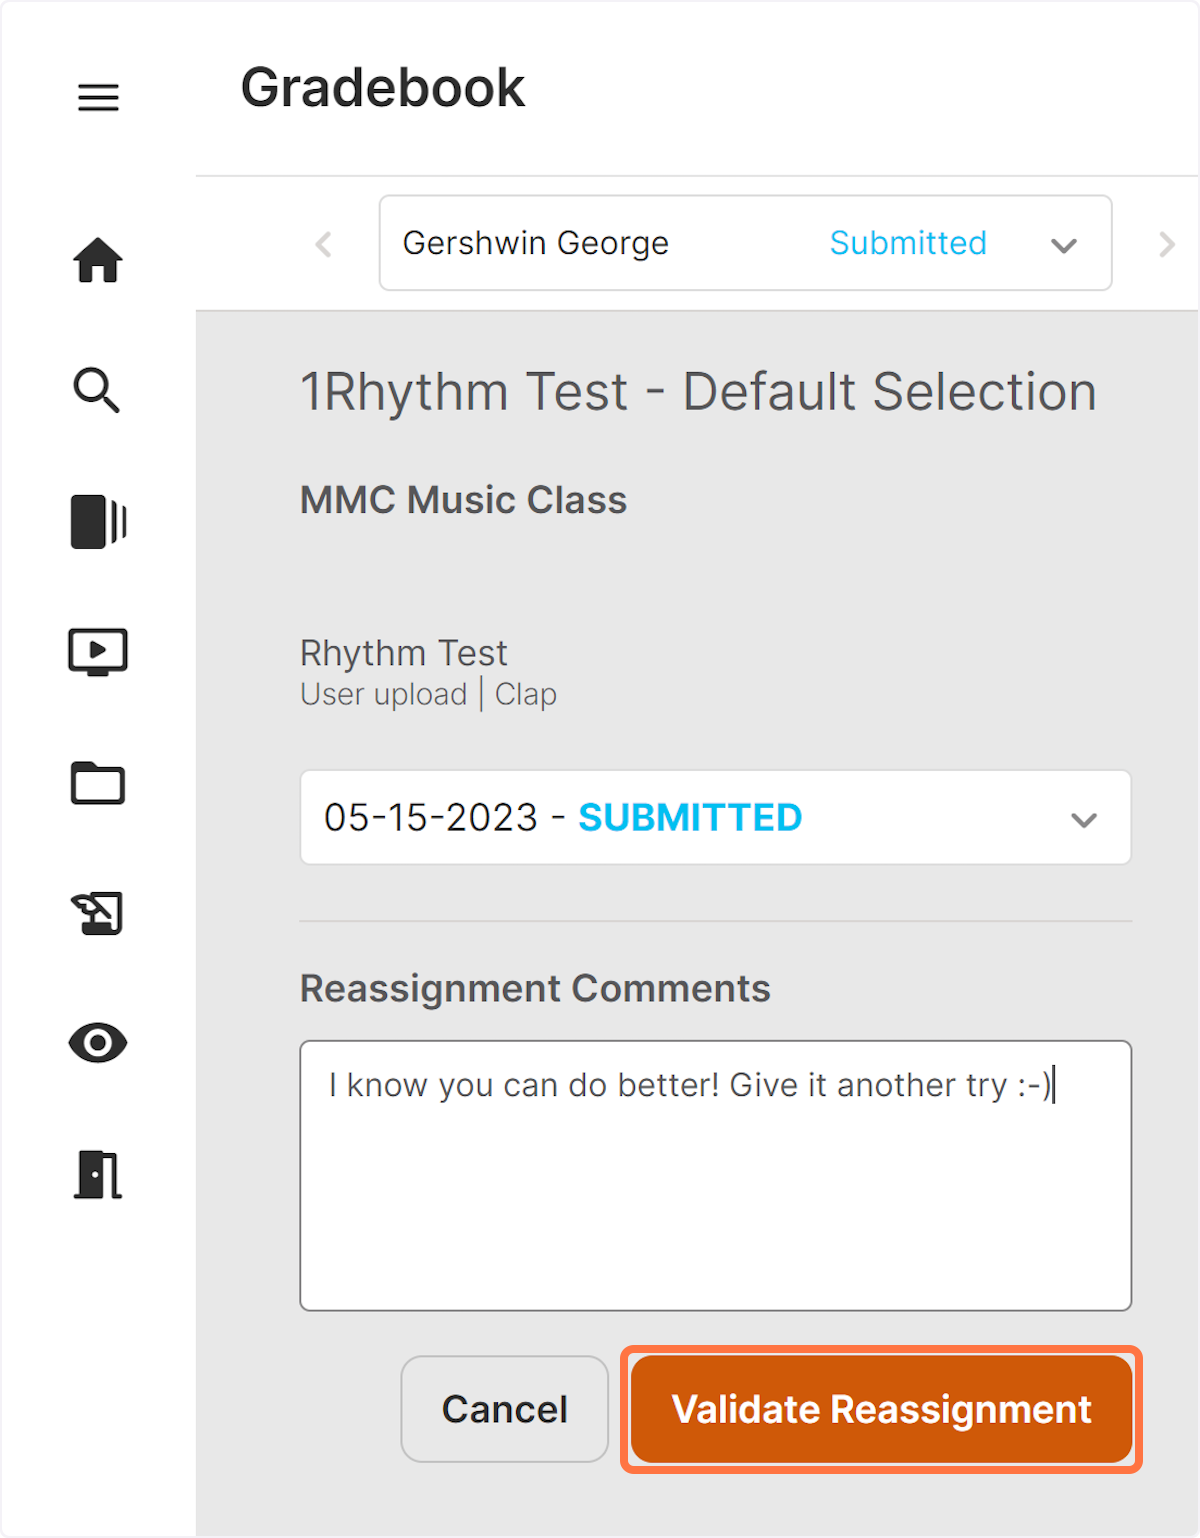Click chevron arrow beside Submitted status
This screenshot has width=1200, height=1538.
point(1064,245)
